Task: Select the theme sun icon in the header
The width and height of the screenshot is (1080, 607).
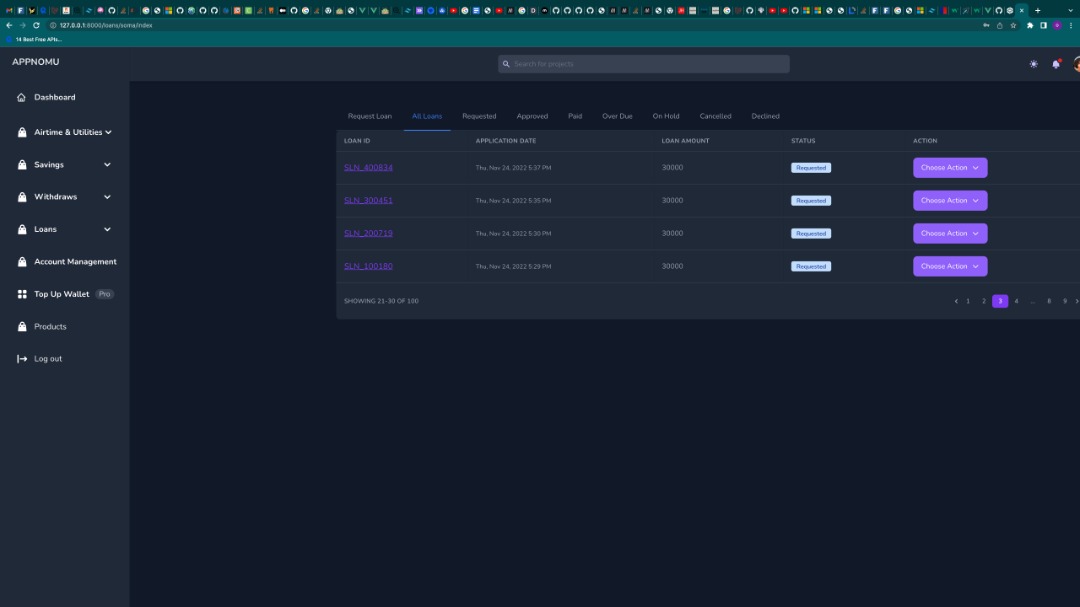Action: [x=1033, y=63]
